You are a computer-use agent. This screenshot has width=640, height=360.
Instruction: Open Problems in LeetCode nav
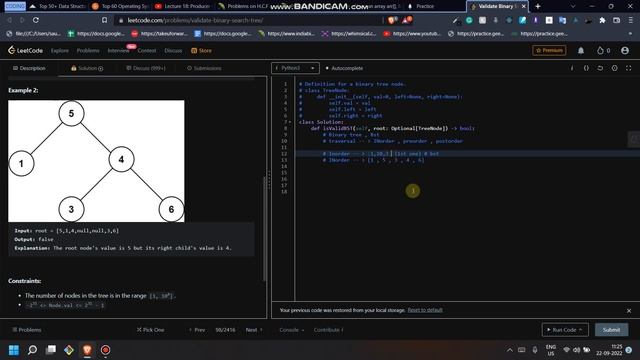pyautogui.click(x=88, y=51)
